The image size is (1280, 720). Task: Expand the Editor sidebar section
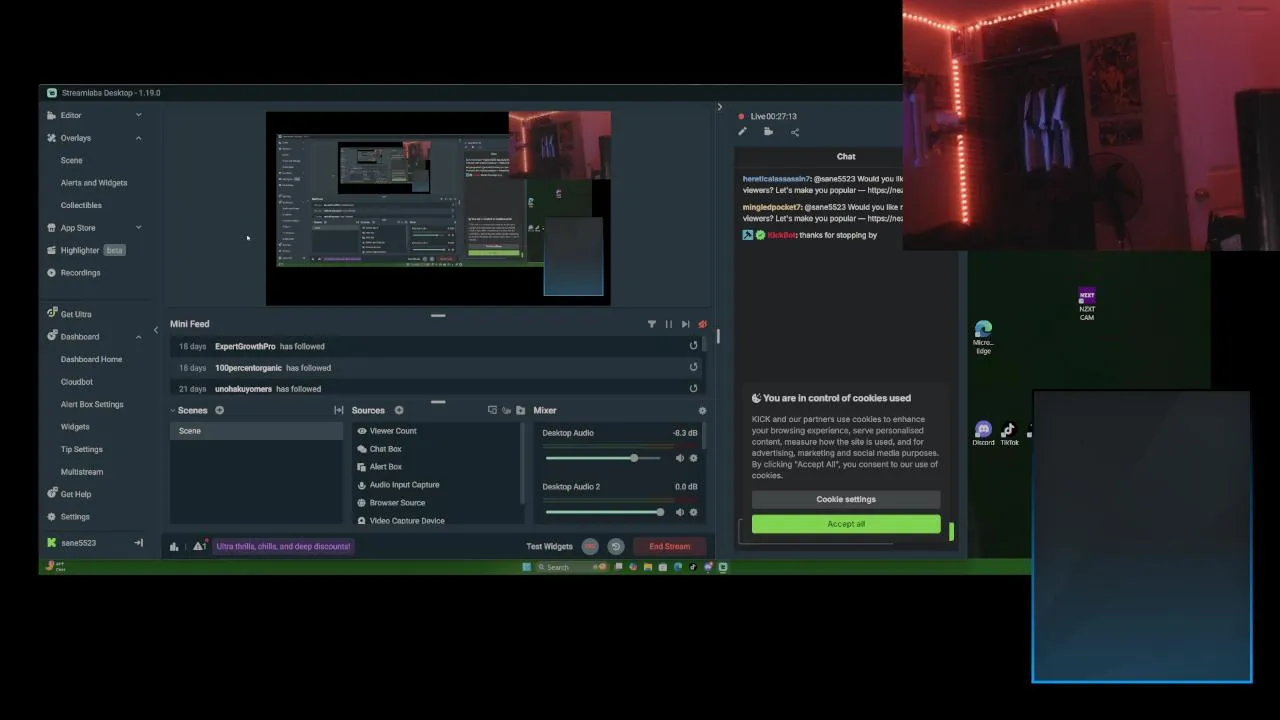coord(139,115)
